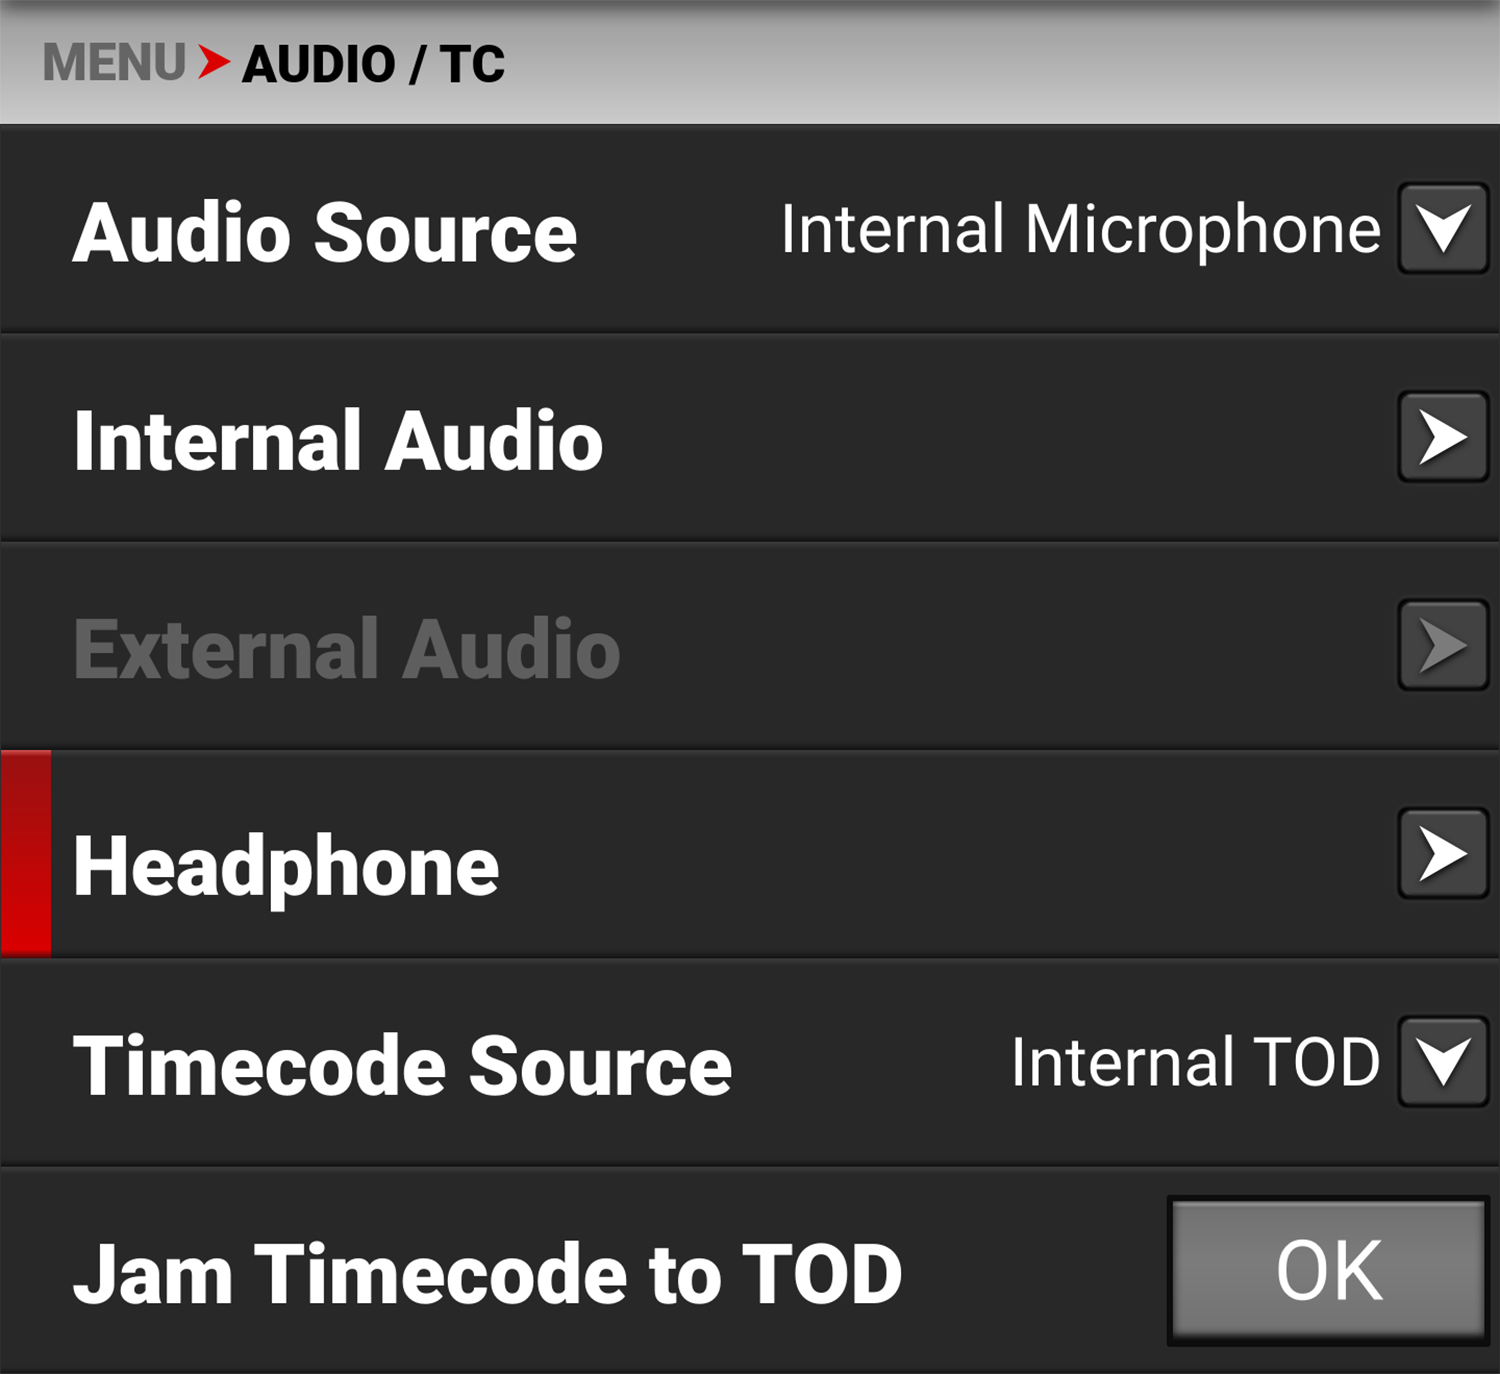Click the grayed External Audio arrow
The image size is (1500, 1374).
pos(1443,647)
